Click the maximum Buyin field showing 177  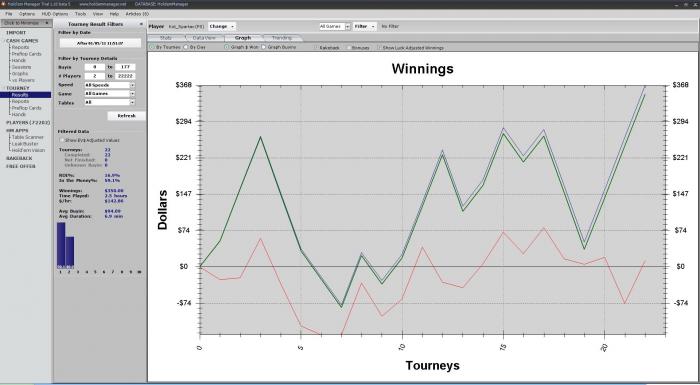125,67
